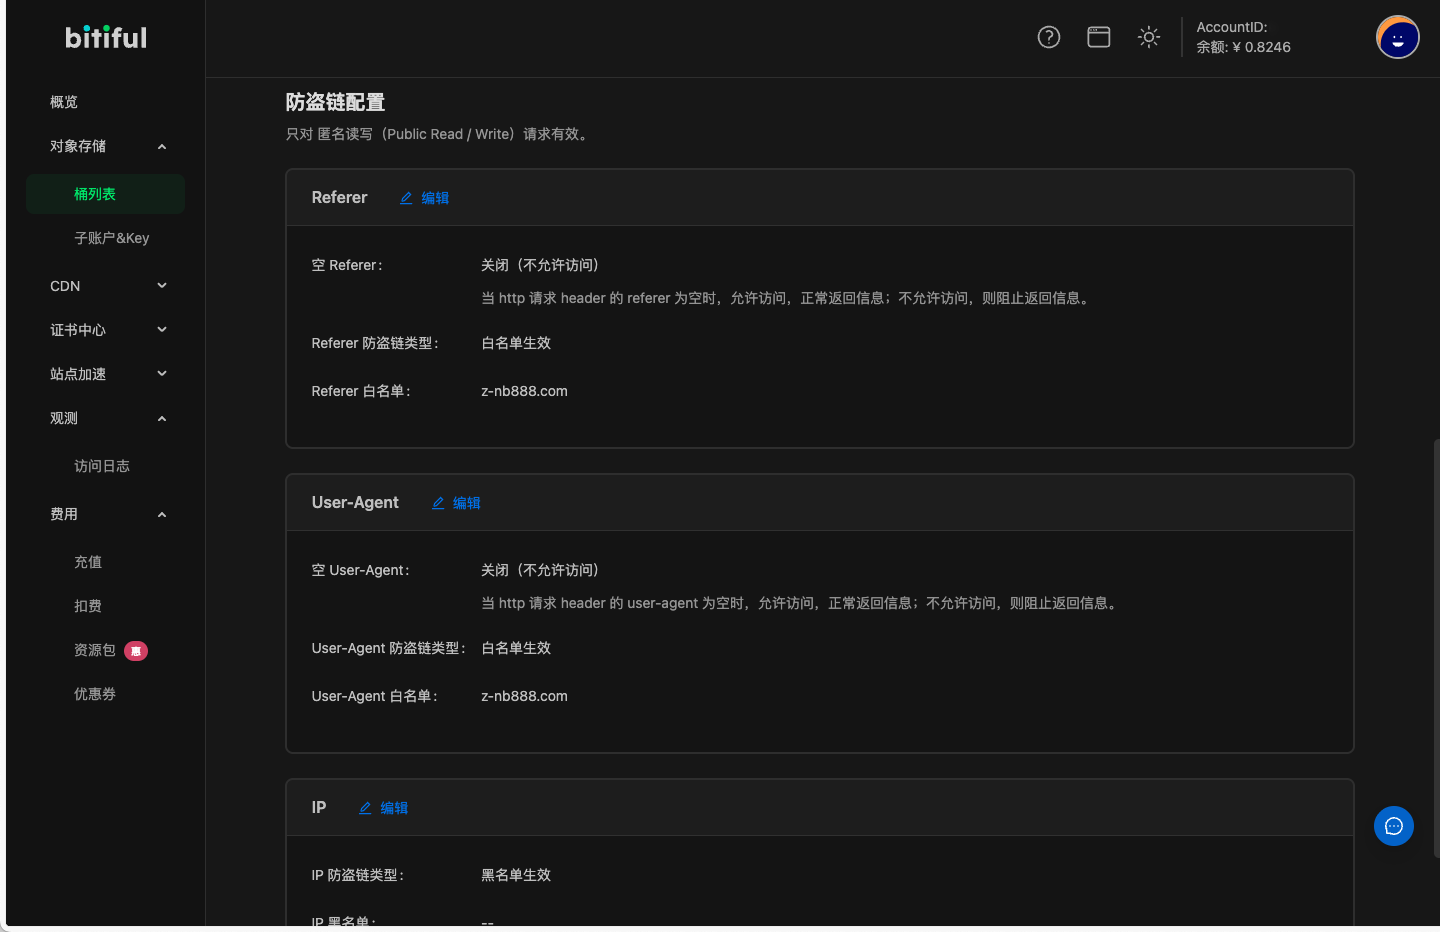Click the AccountID label in header
The height and width of the screenshot is (932, 1440).
click(x=1232, y=27)
